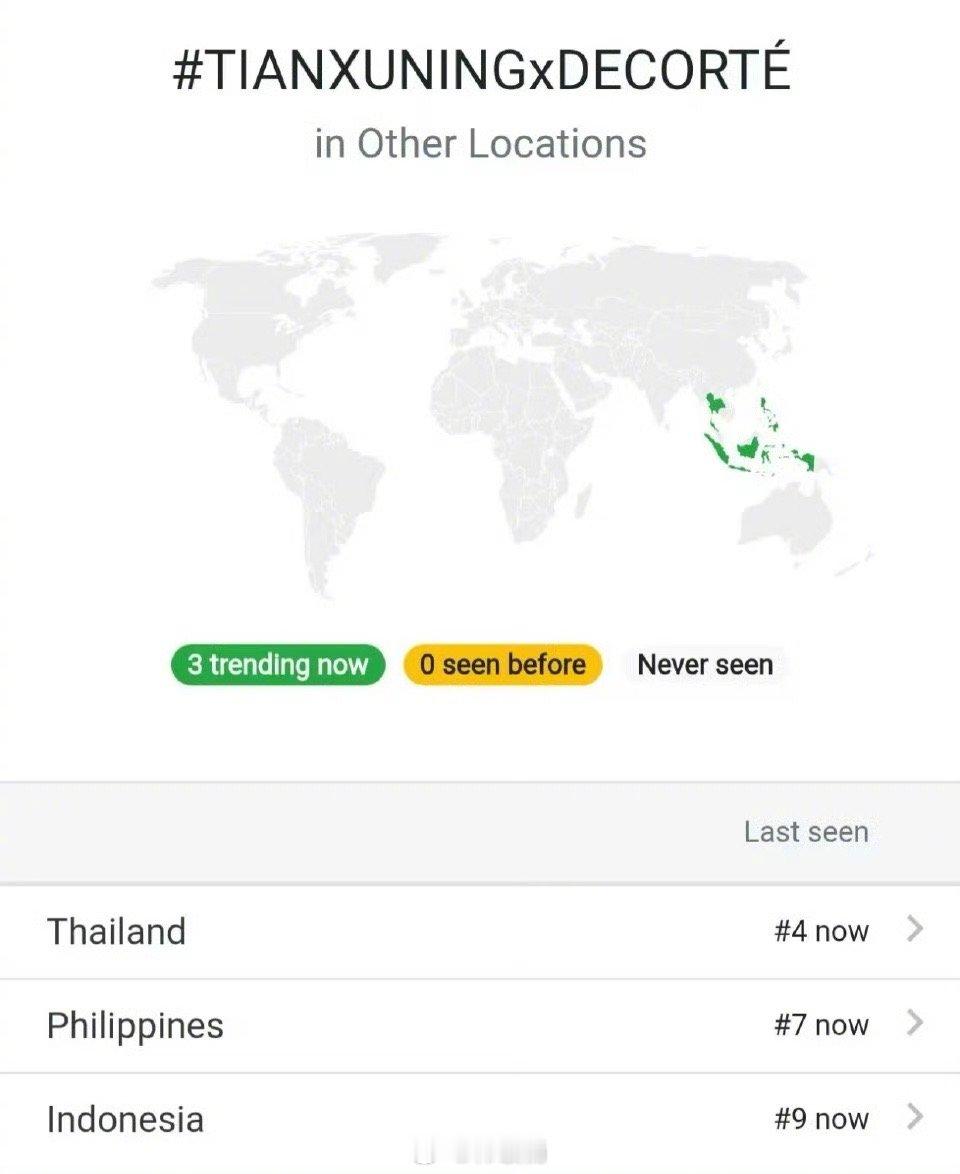Image resolution: width=960 pixels, height=1174 pixels.
Task: Click Australia on the world map
Action: tap(788, 515)
